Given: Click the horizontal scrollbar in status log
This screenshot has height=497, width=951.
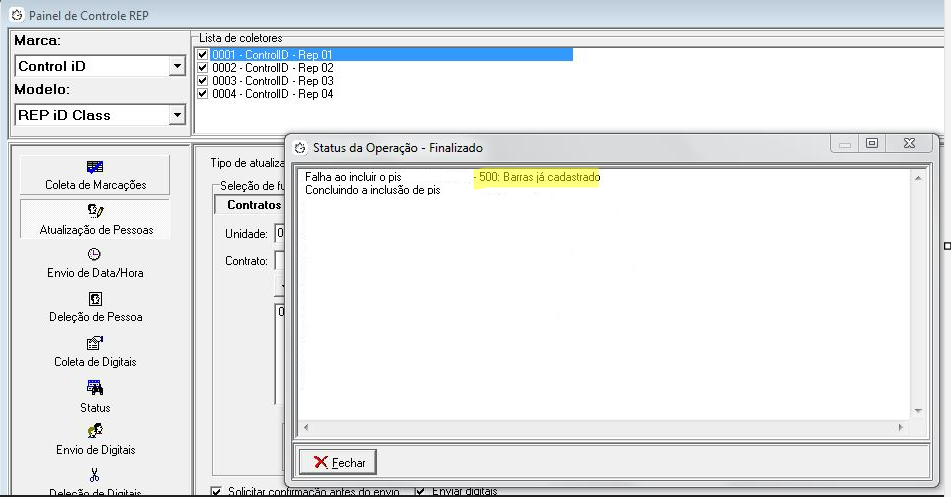Looking at the screenshot, I should (x=603, y=427).
